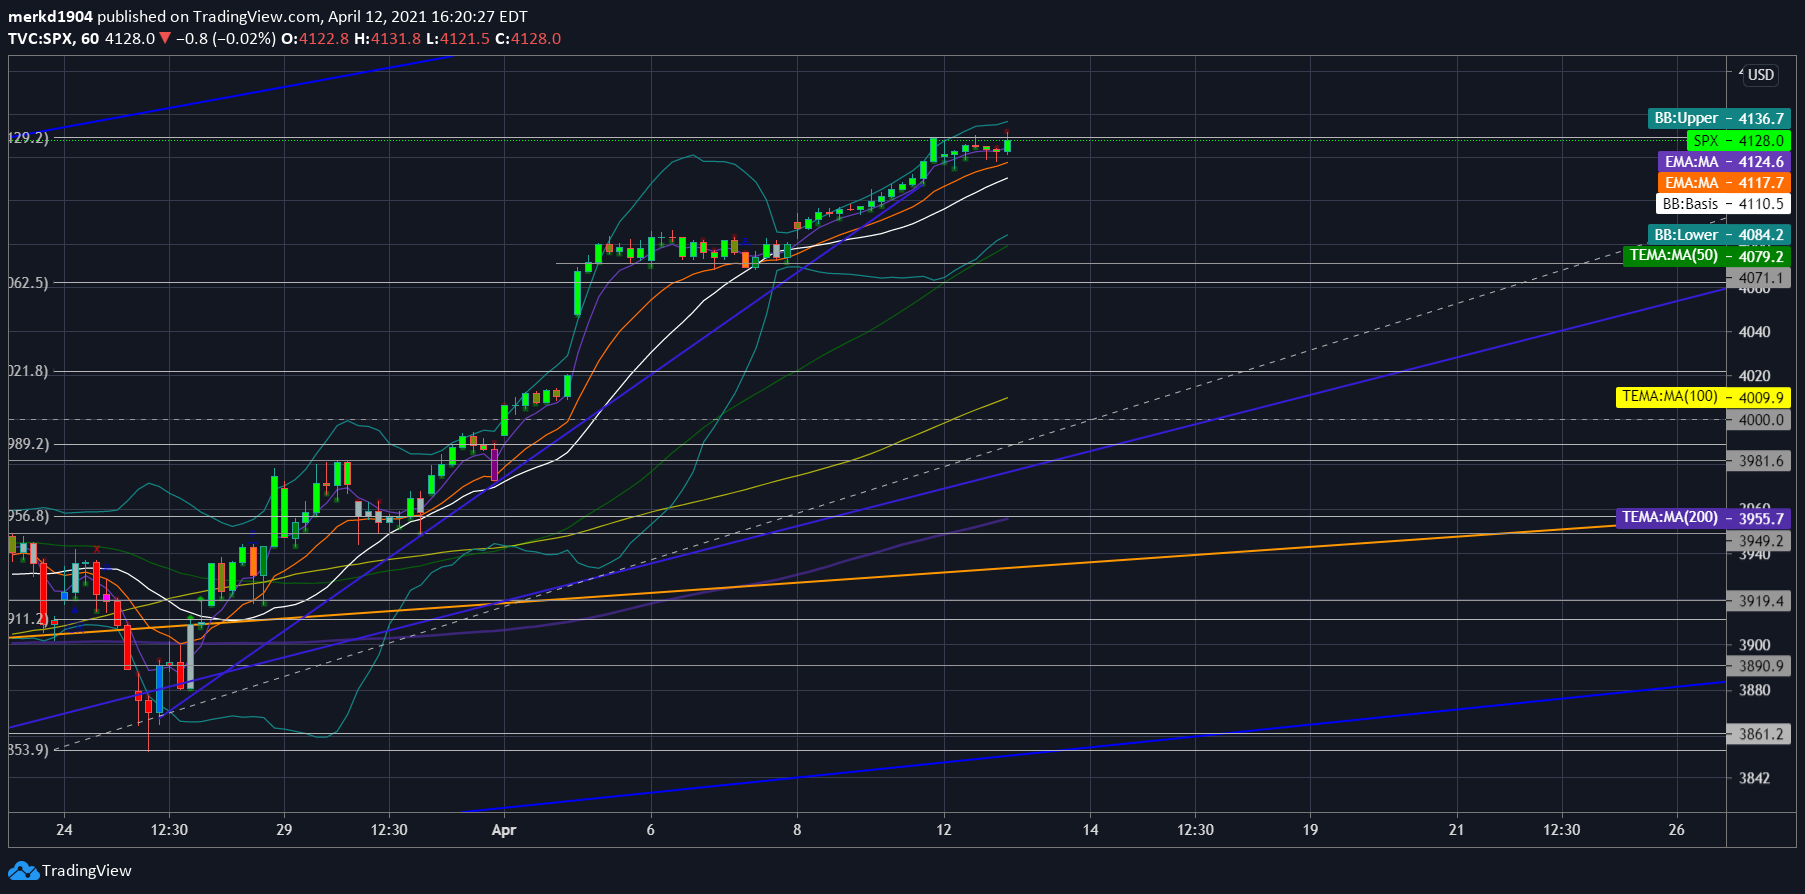Click the USD currency label
The height and width of the screenshot is (894, 1805).
click(x=1761, y=75)
